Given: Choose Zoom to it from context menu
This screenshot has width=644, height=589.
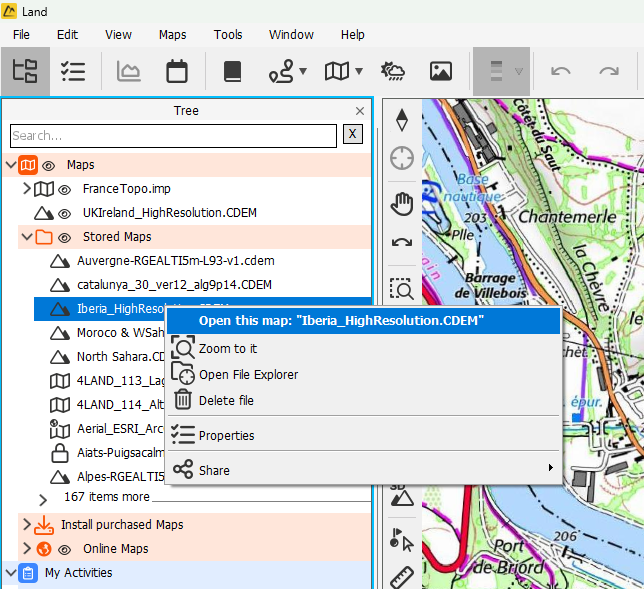Looking at the screenshot, I should [228, 349].
